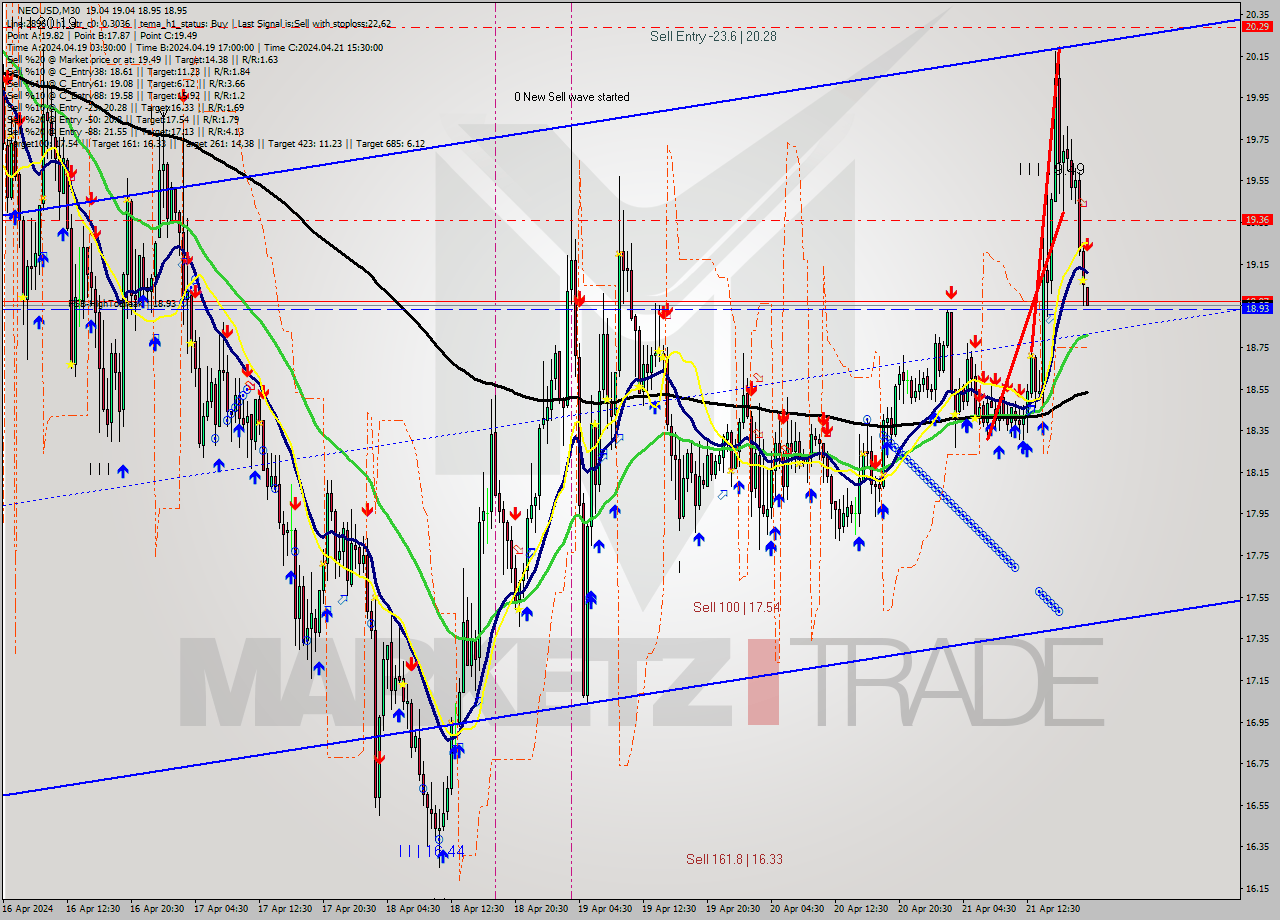The image size is (1280, 920).
Task: Click the '16.44' low price label
Action: coord(446,851)
